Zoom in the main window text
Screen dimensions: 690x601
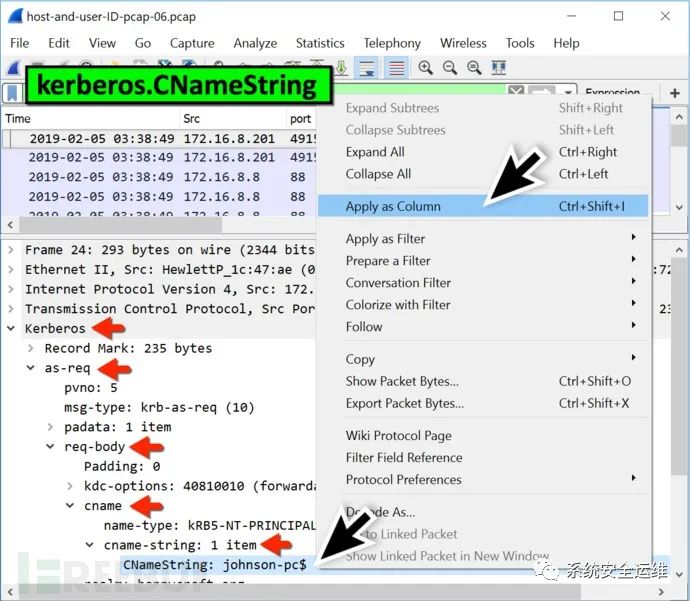tap(426, 67)
